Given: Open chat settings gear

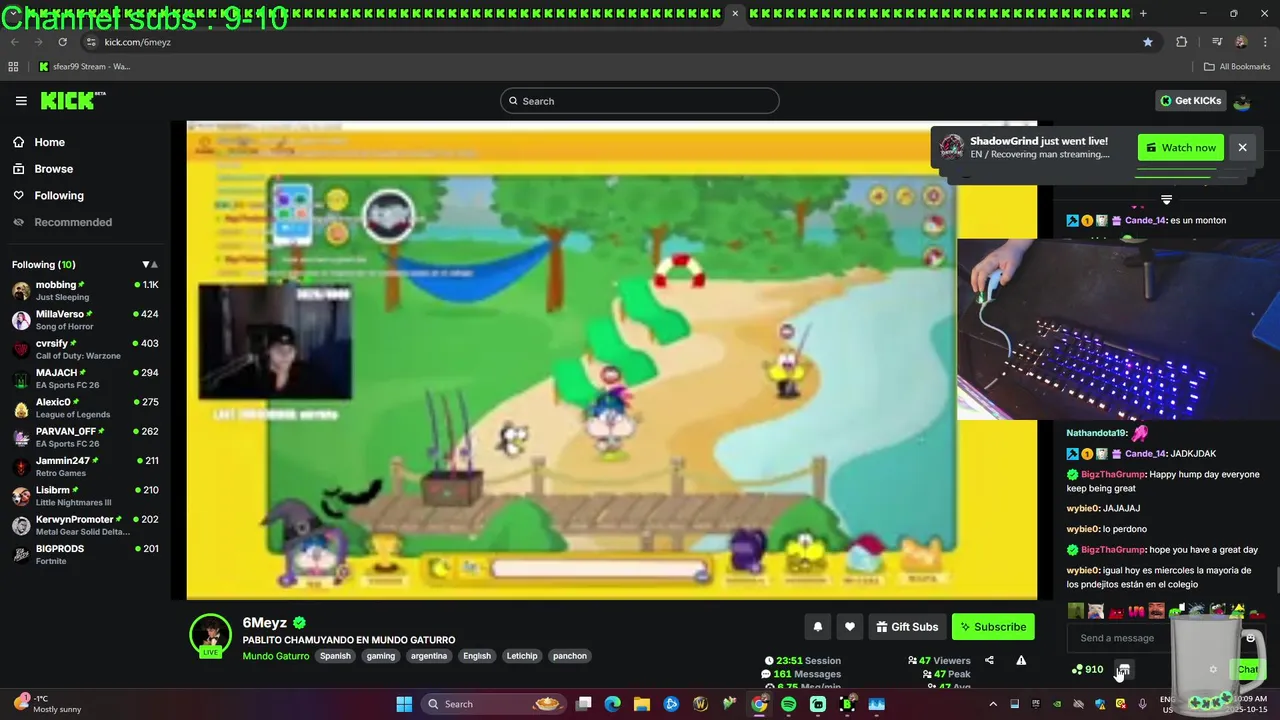Looking at the screenshot, I should [1213, 670].
